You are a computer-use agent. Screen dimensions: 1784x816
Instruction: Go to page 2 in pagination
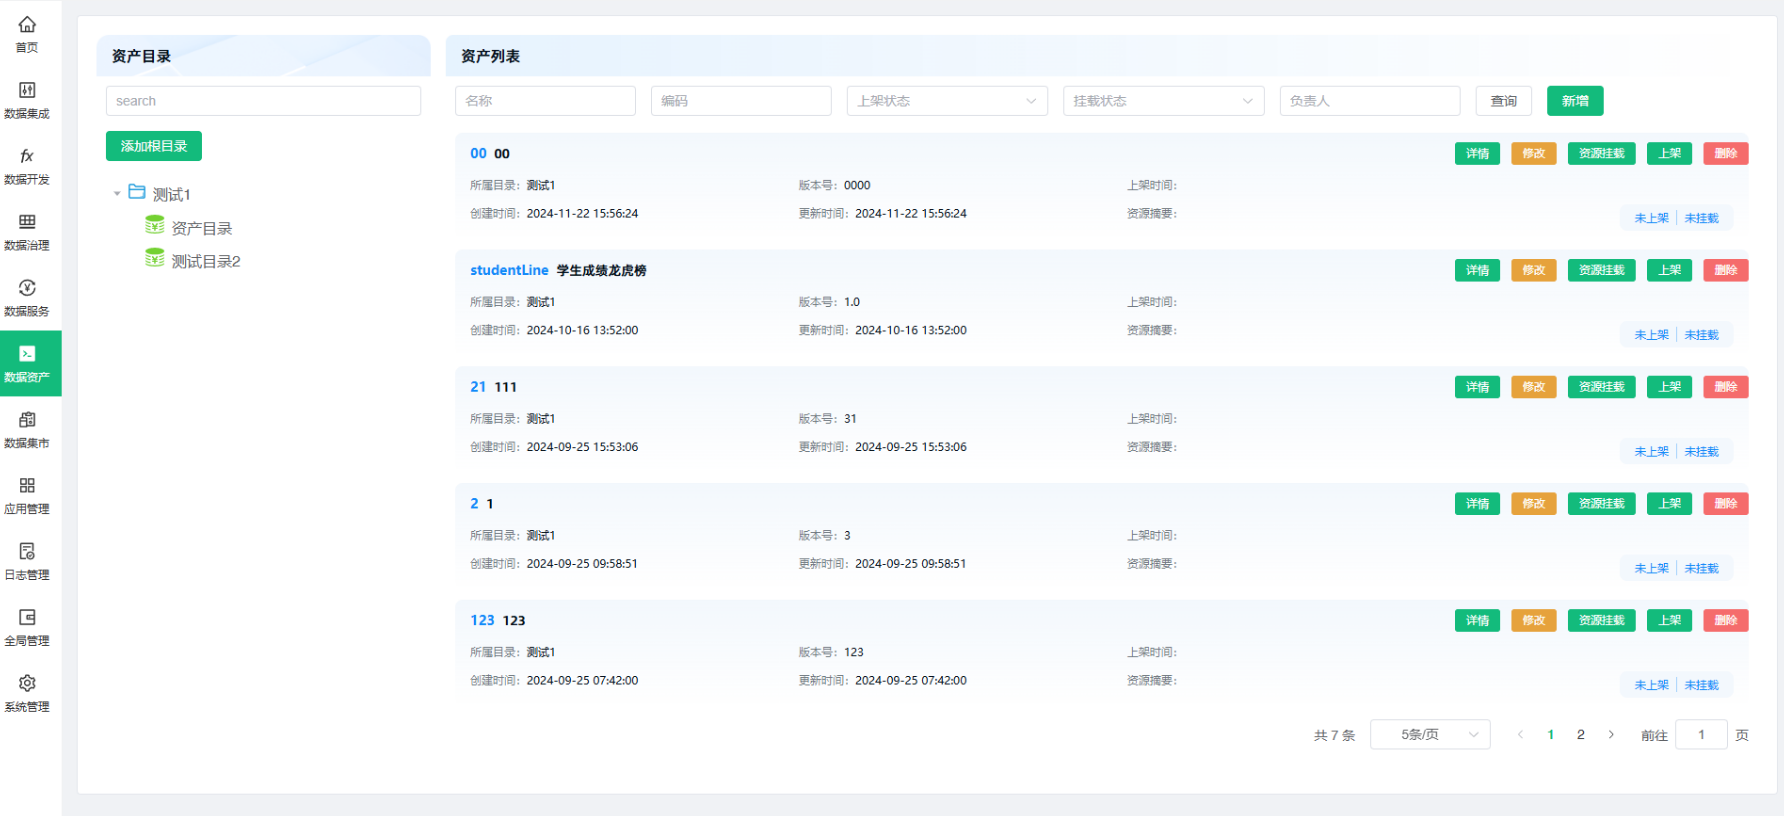[x=1580, y=735]
